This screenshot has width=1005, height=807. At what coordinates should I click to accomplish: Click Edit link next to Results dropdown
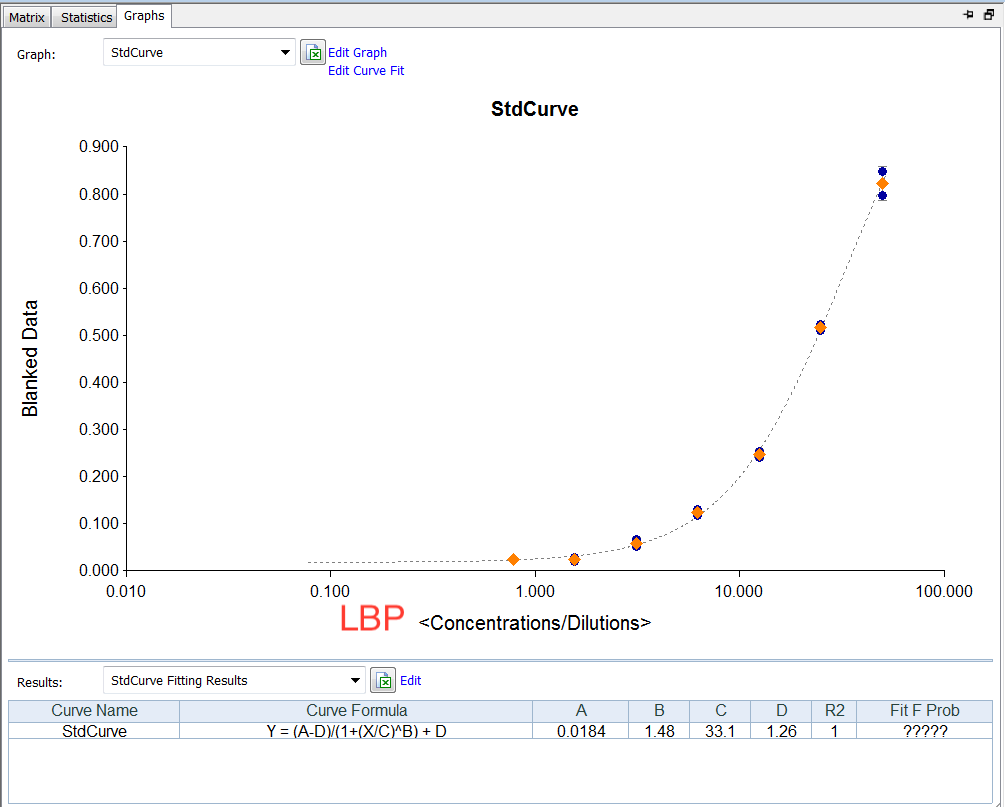(410, 681)
